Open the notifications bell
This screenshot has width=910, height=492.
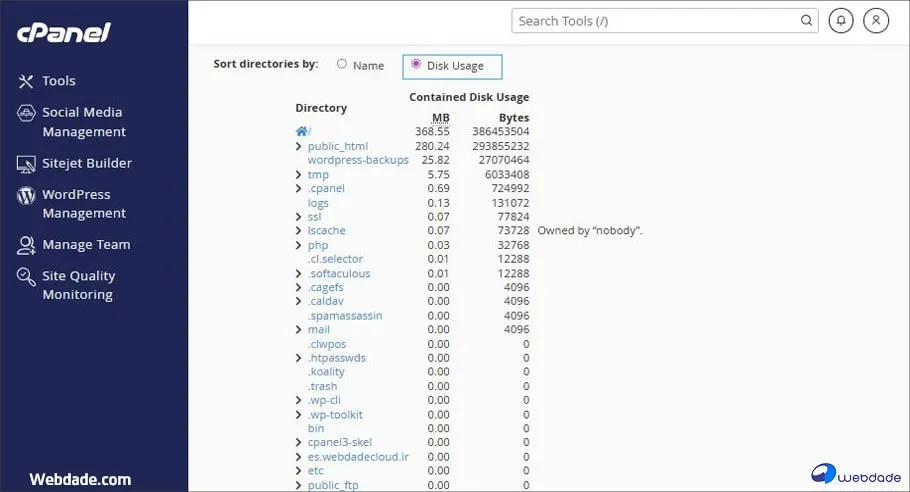pos(841,21)
